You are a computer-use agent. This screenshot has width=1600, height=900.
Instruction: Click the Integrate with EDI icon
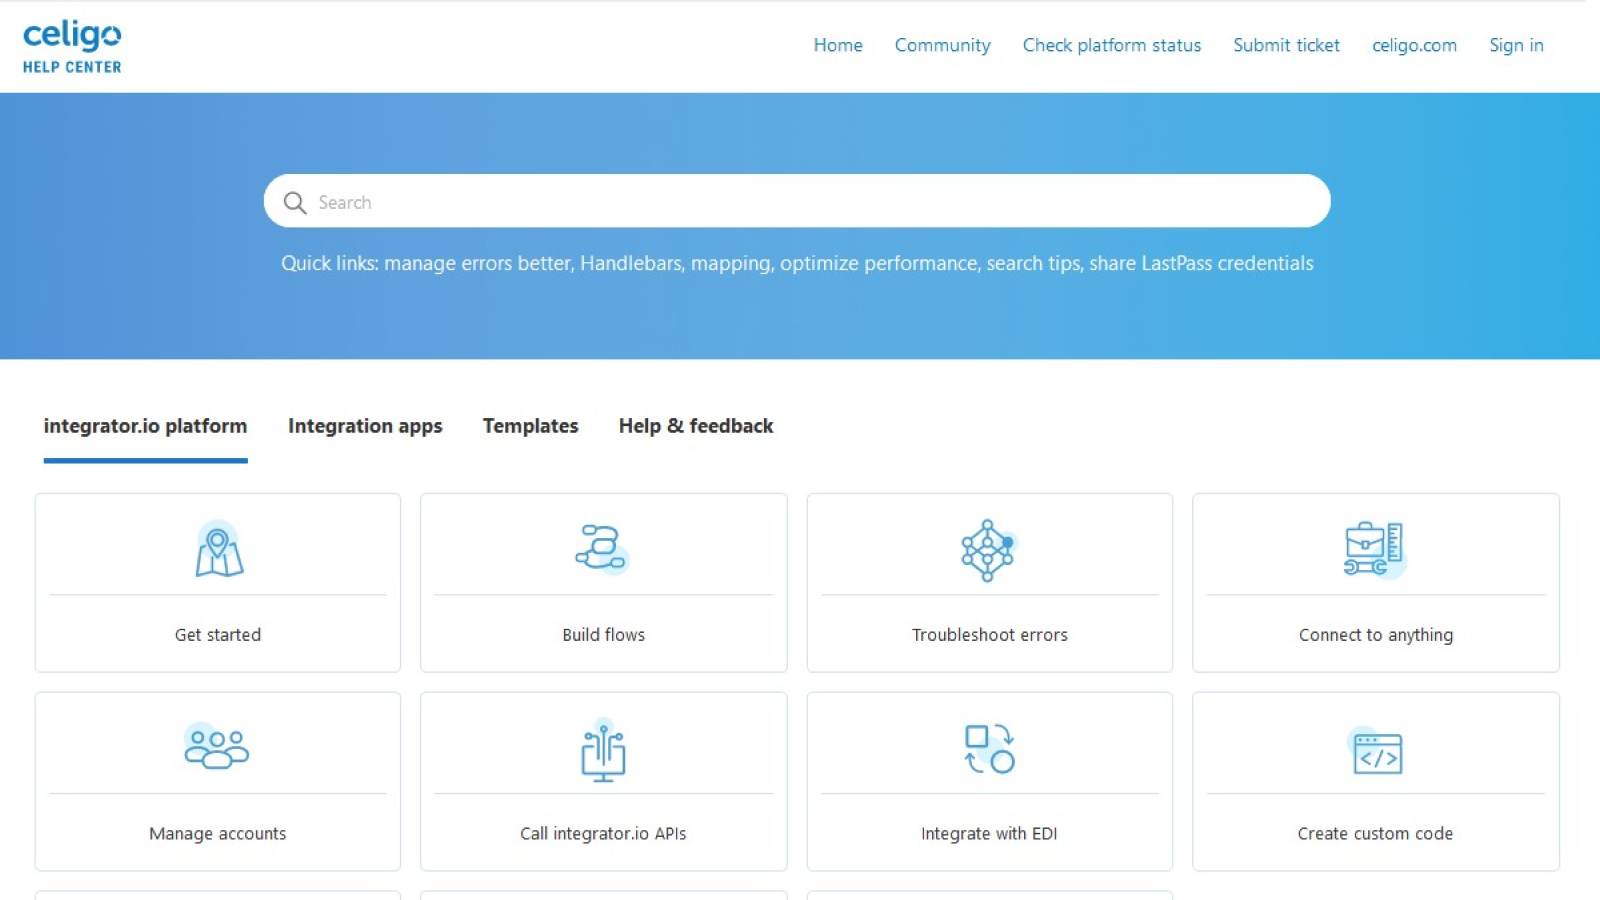pyautogui.click(x=989, y=749)
